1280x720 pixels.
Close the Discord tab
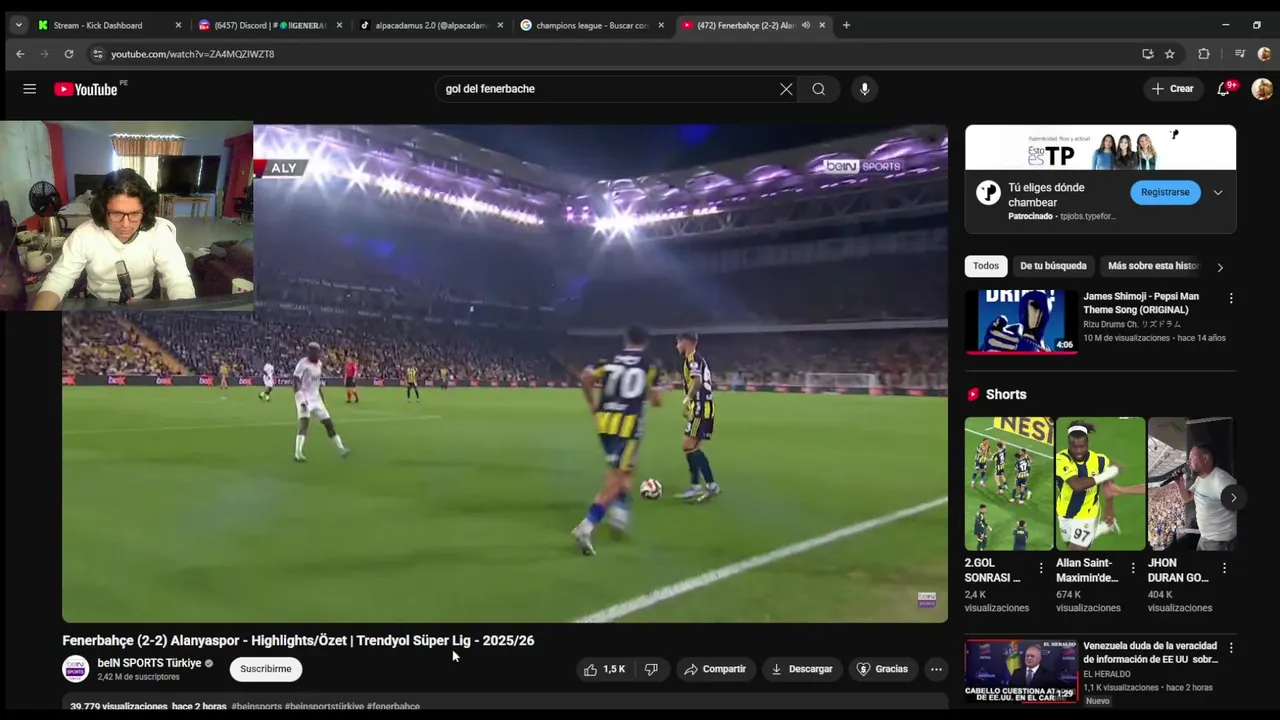[339, 25]
